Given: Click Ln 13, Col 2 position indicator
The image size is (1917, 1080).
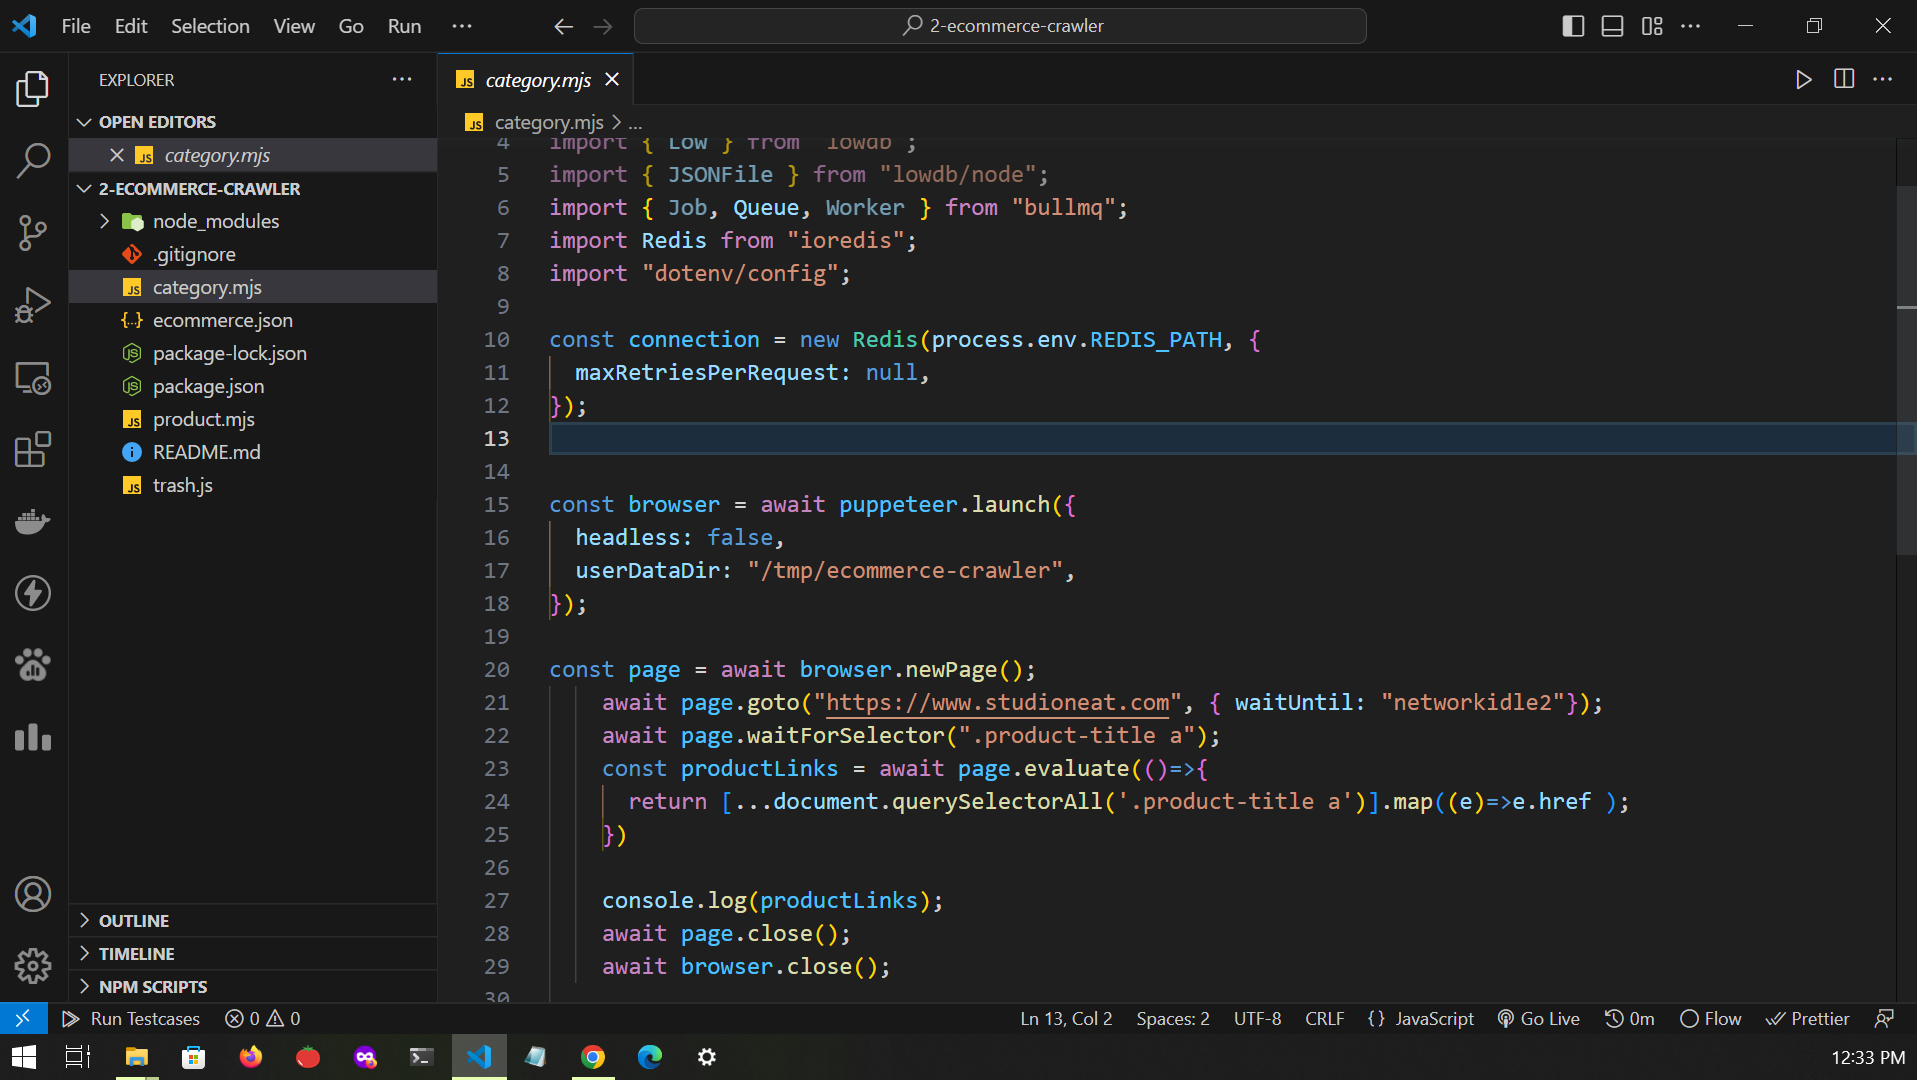Looking at the screenshot, I should pos(1066,1018).
